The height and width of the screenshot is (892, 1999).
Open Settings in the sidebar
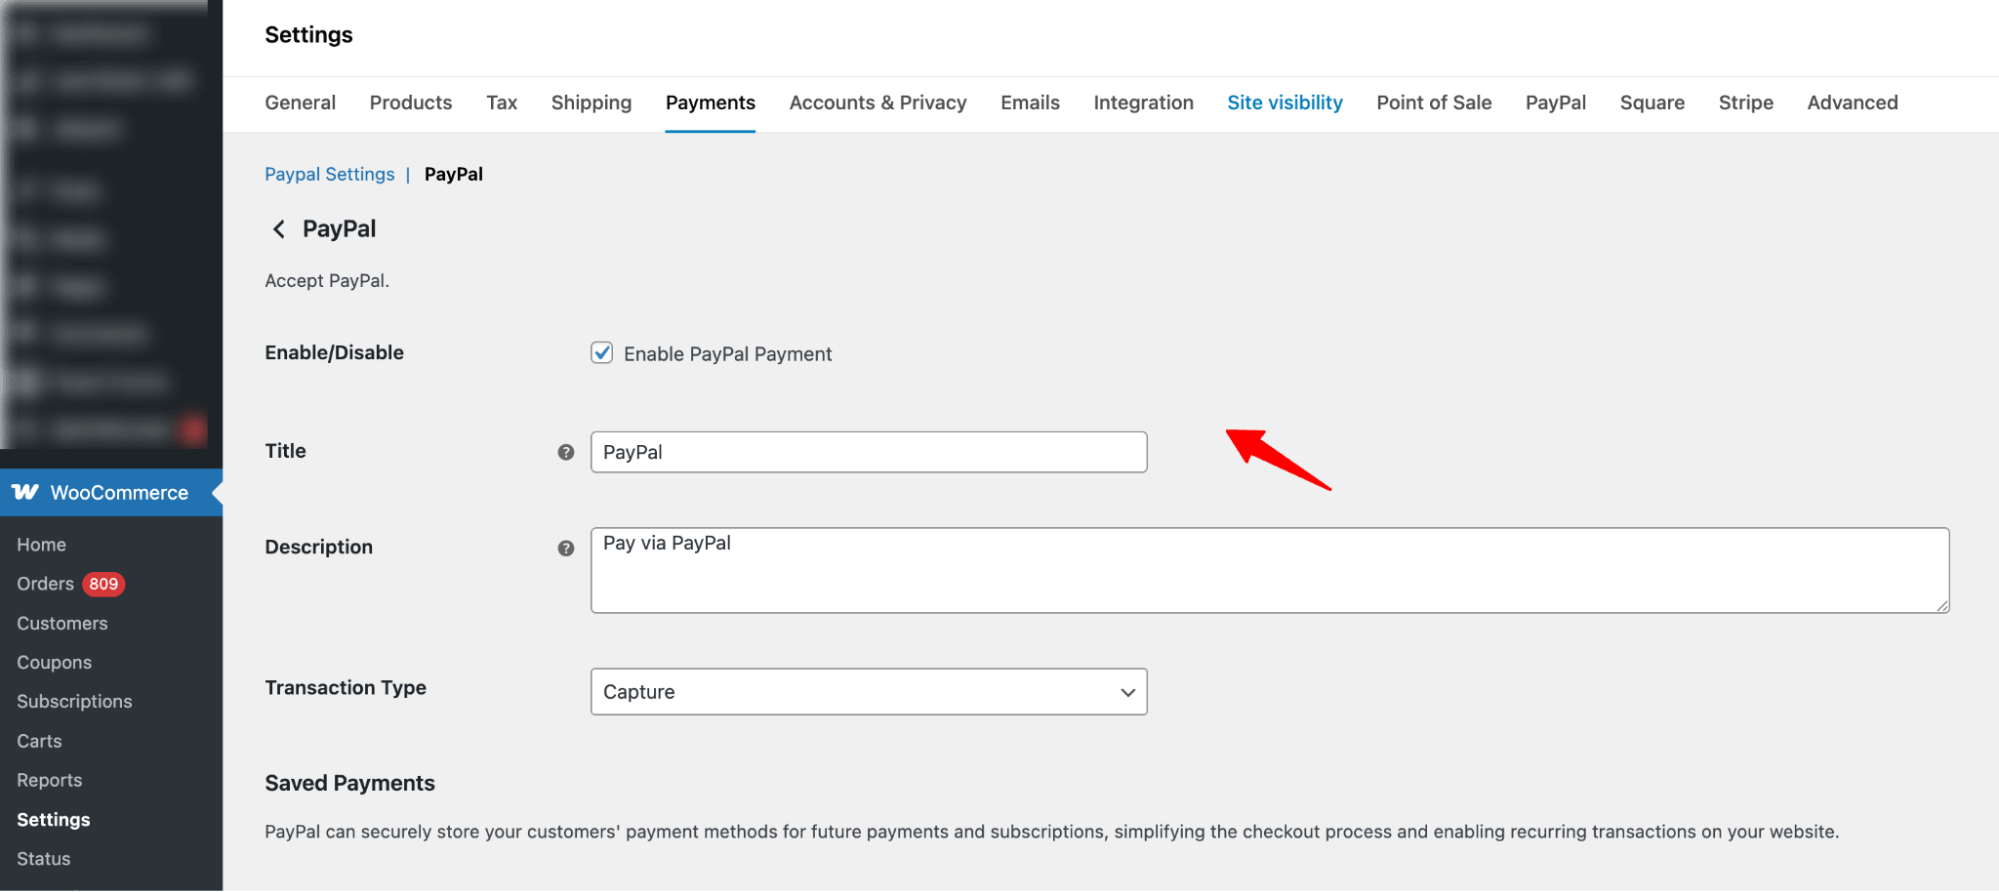click(53, 820)
